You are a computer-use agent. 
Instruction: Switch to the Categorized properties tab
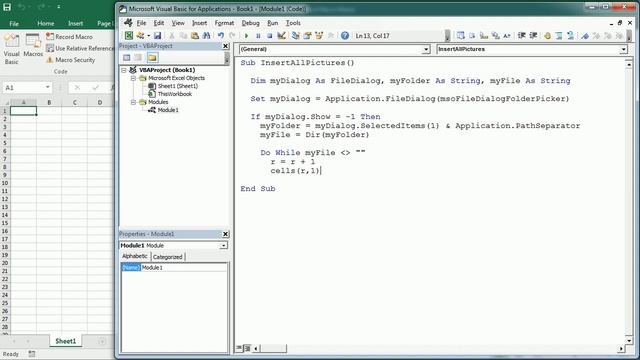(167, 257)
